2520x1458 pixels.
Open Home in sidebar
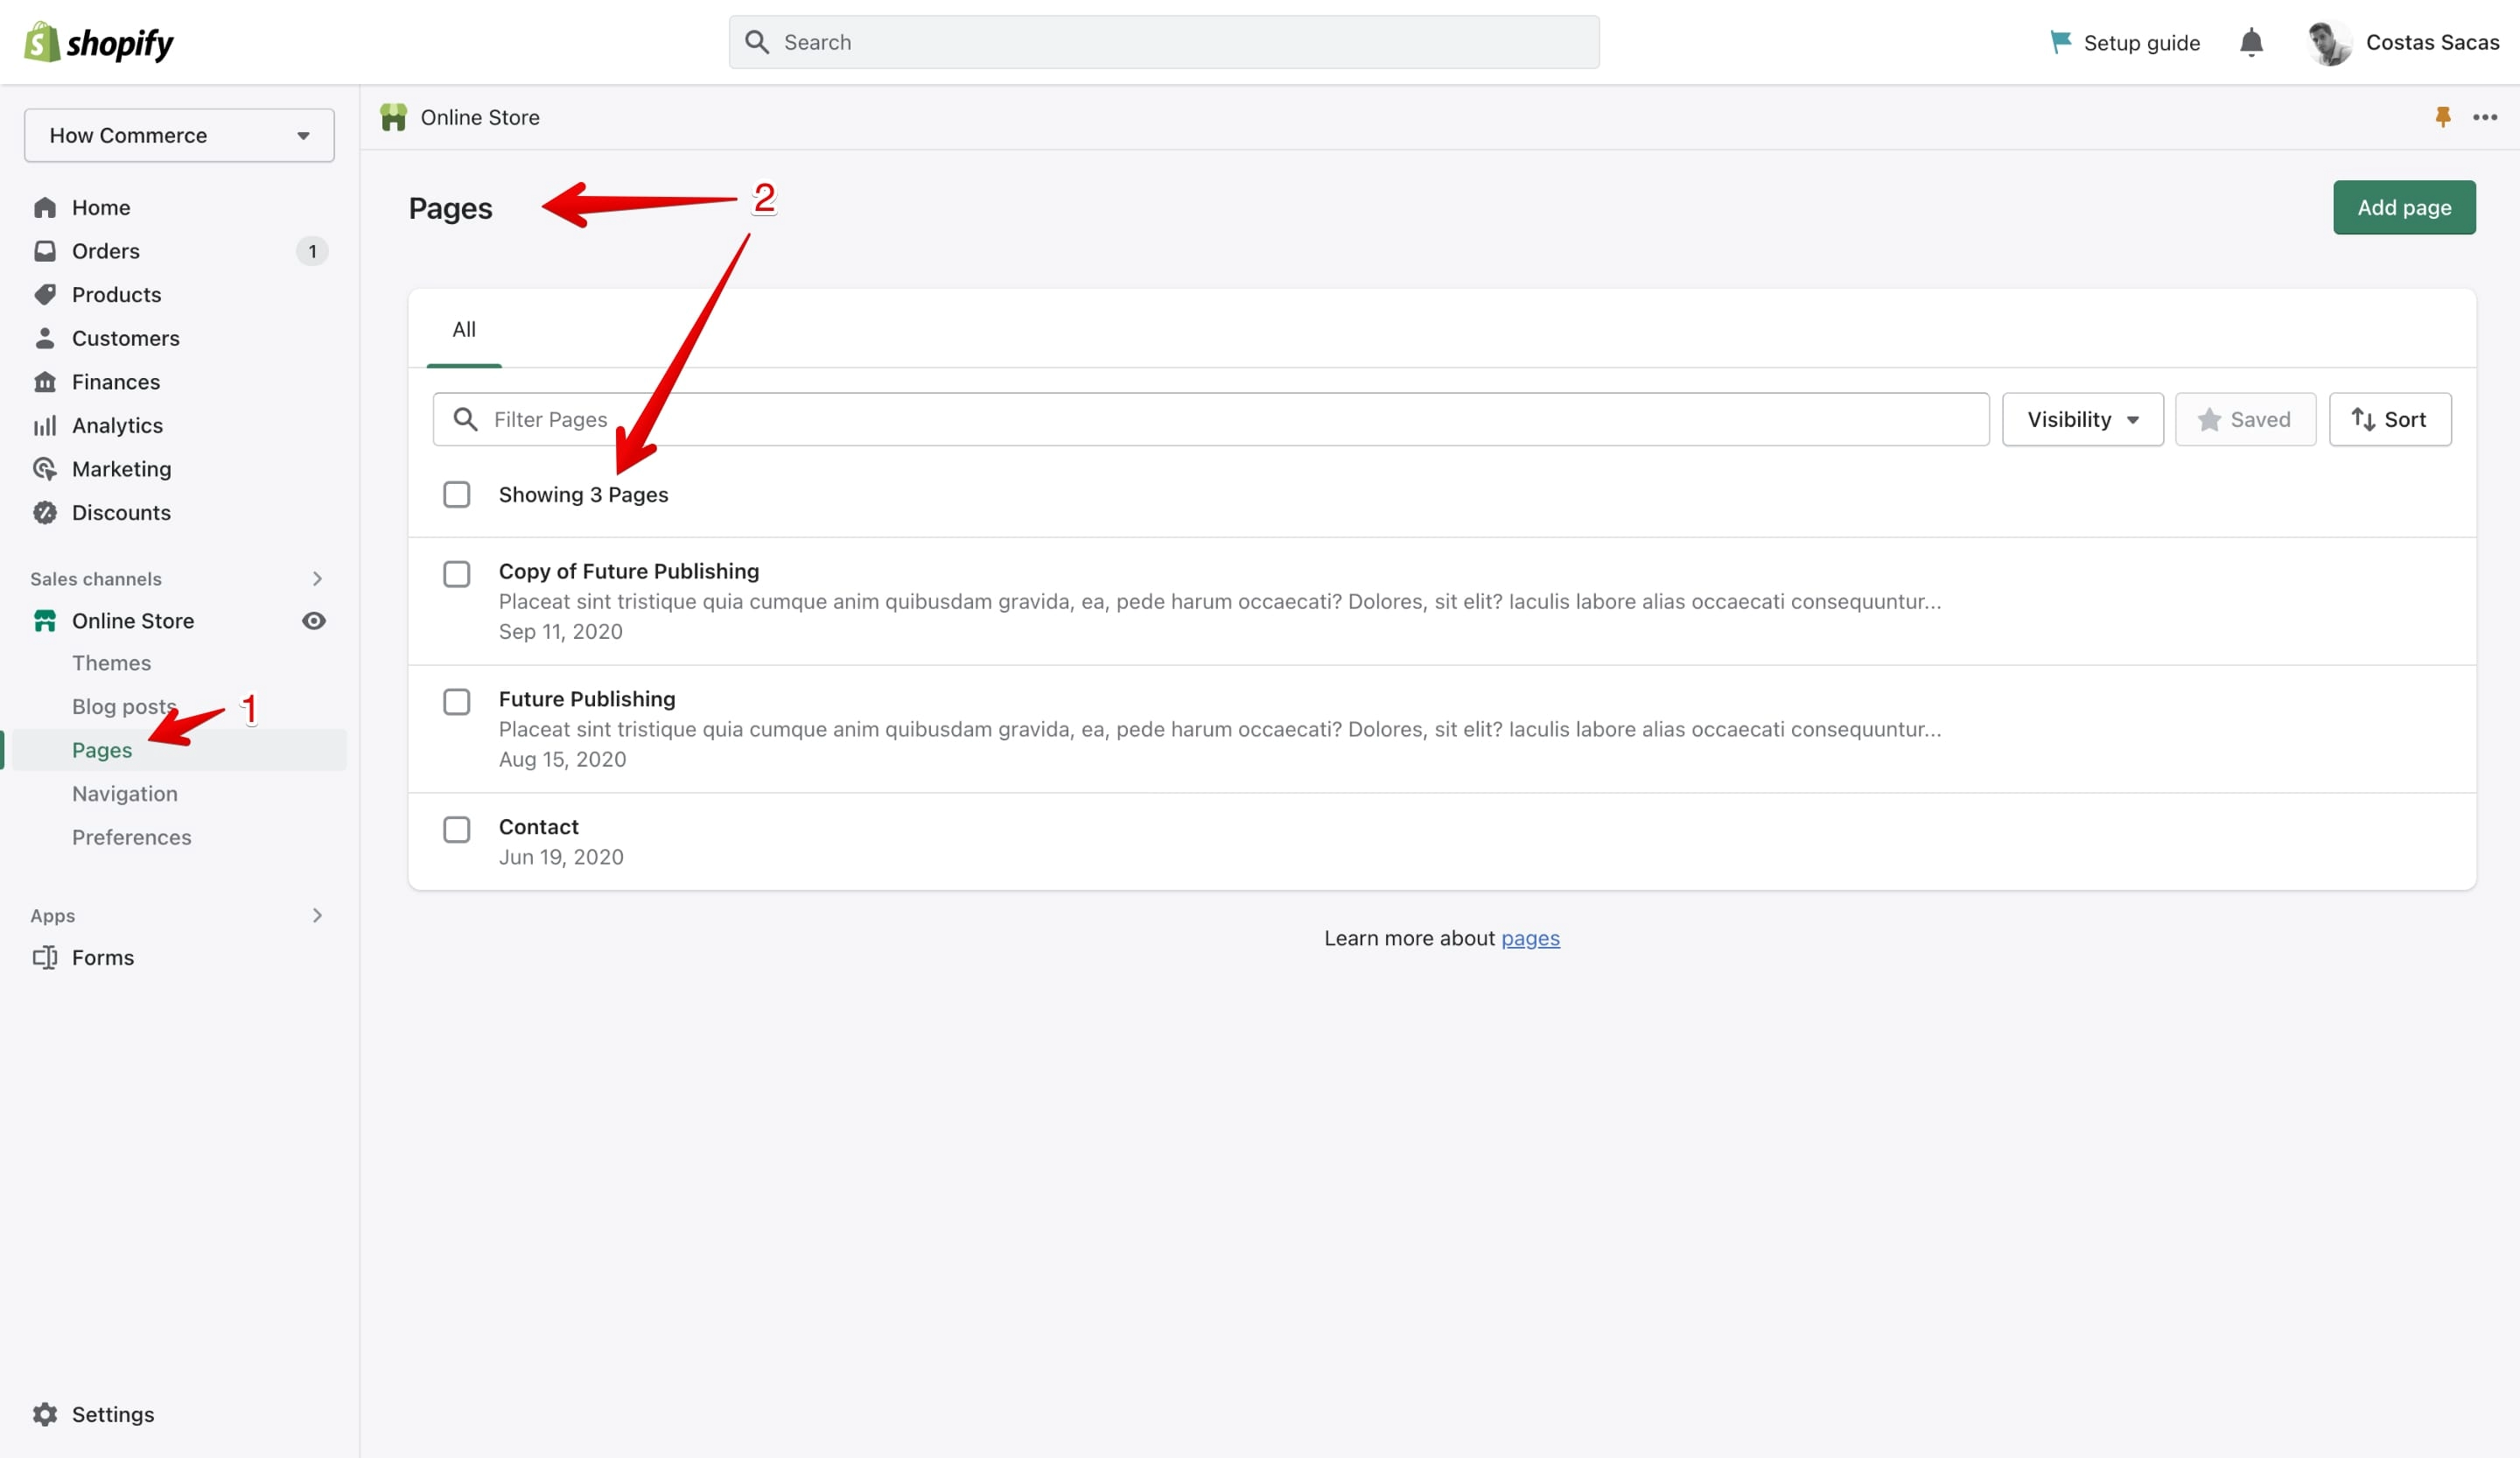click(101, 207)
